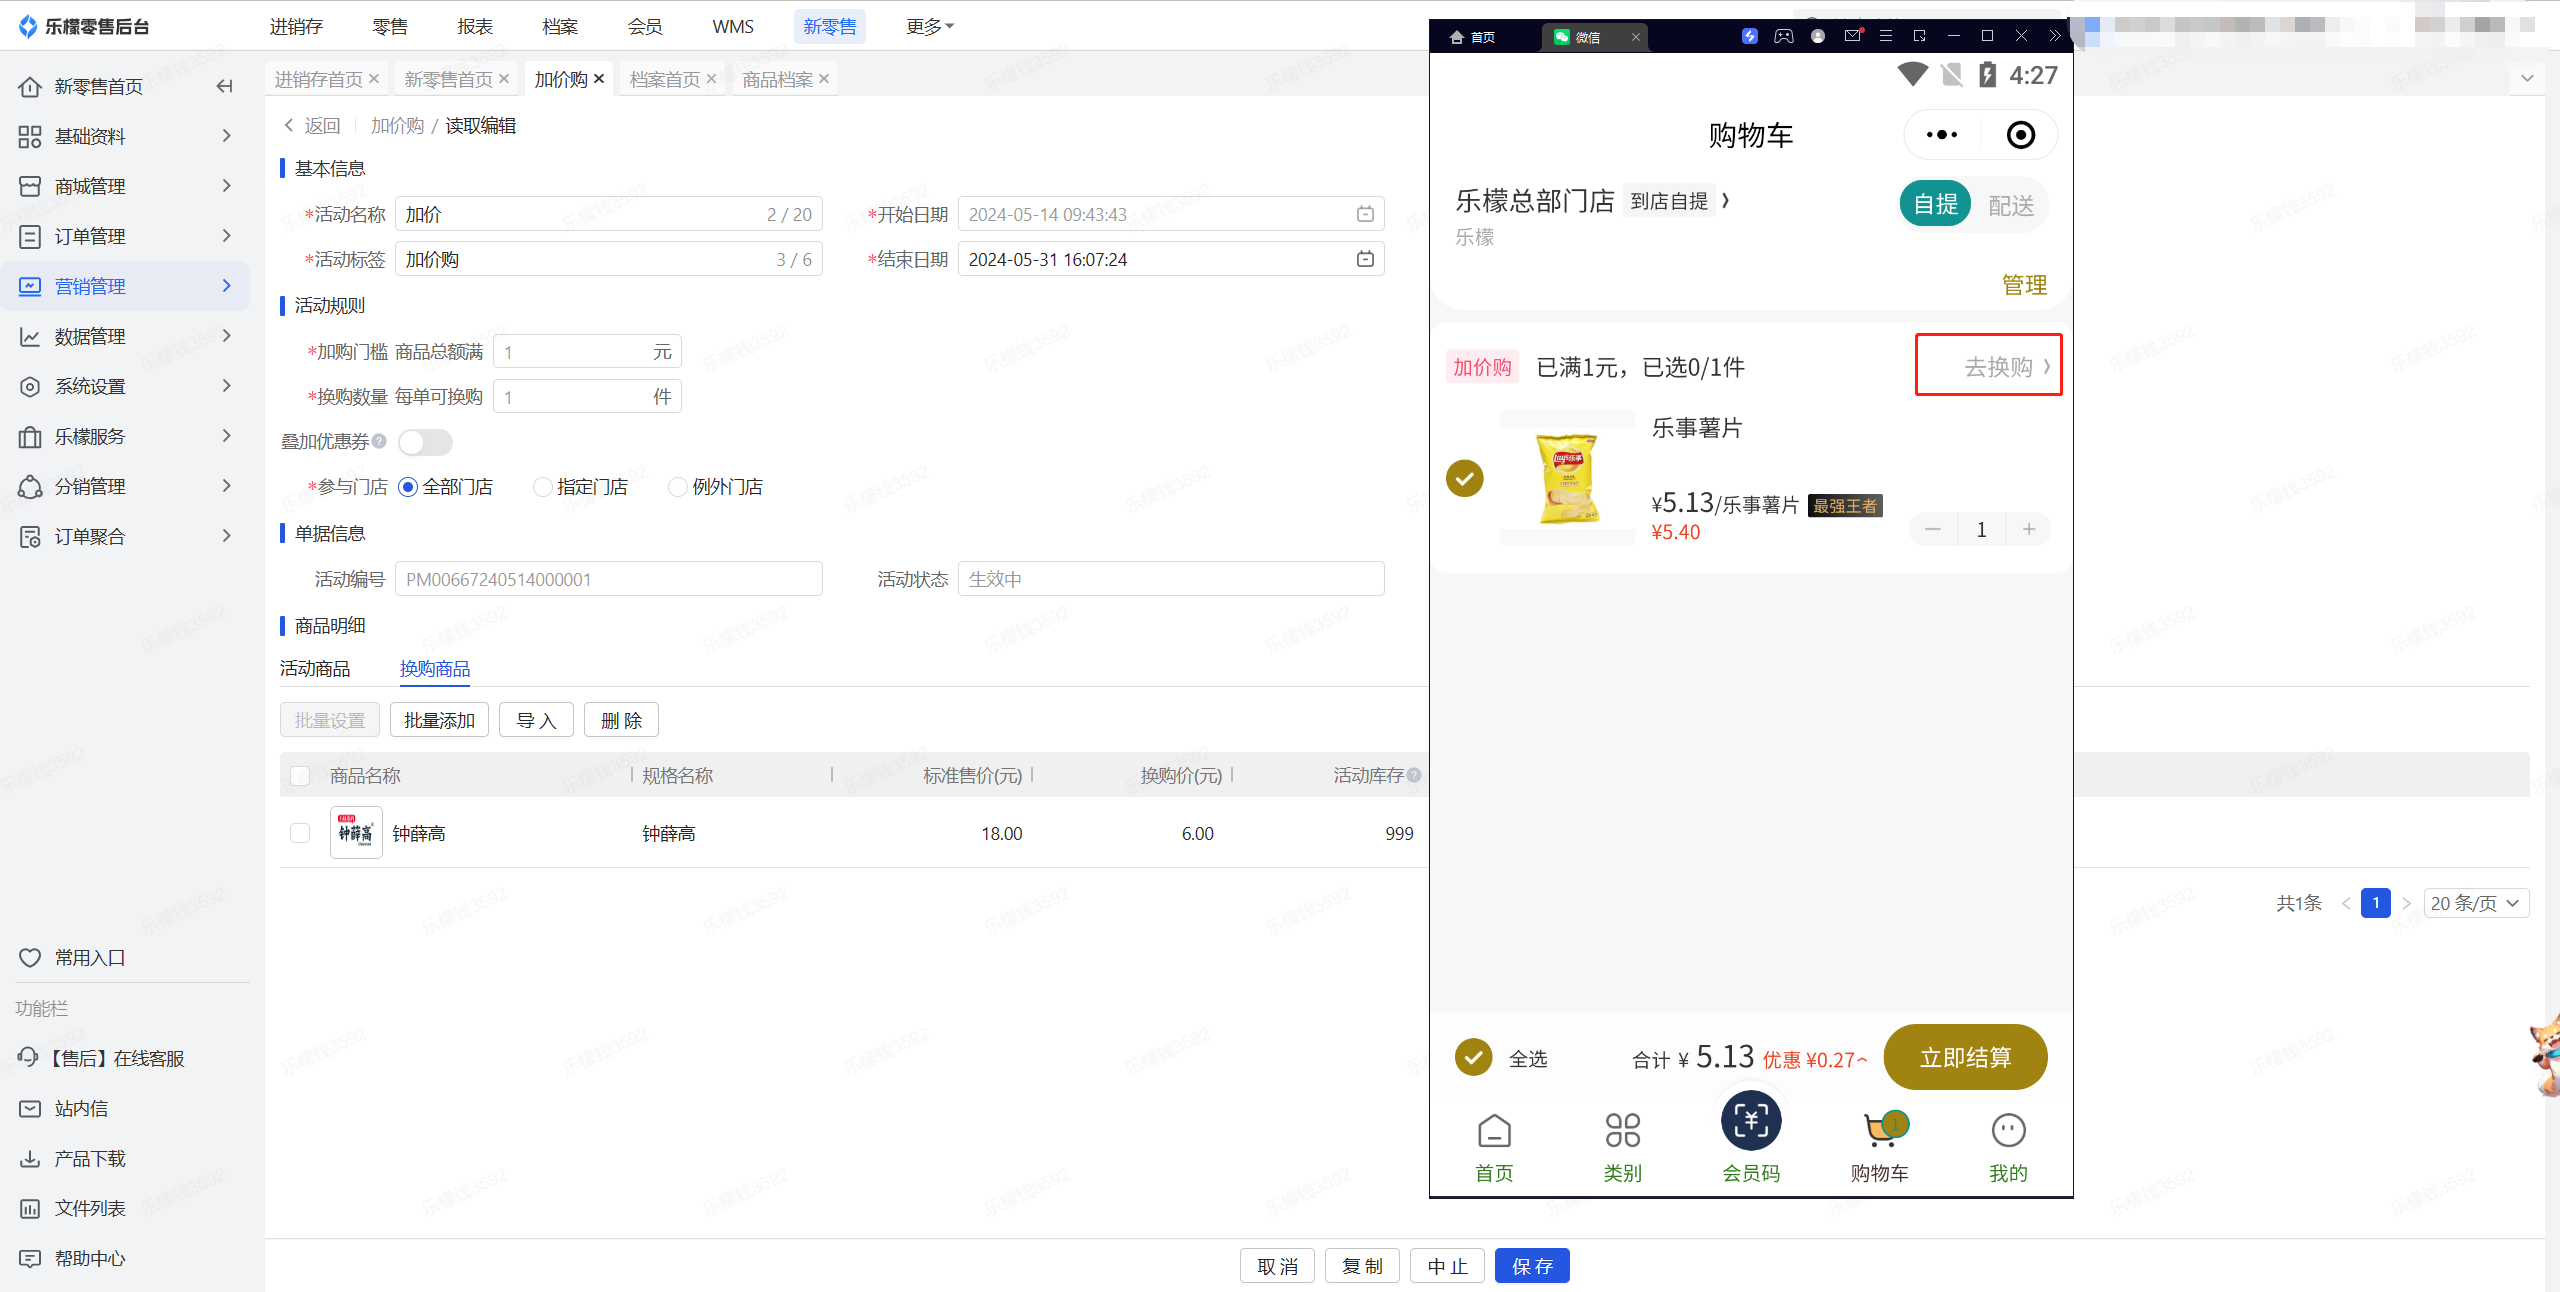Switch to 自提 pickup mode
Screen dimensions: 2560x1292
(x=1935, y=205)
